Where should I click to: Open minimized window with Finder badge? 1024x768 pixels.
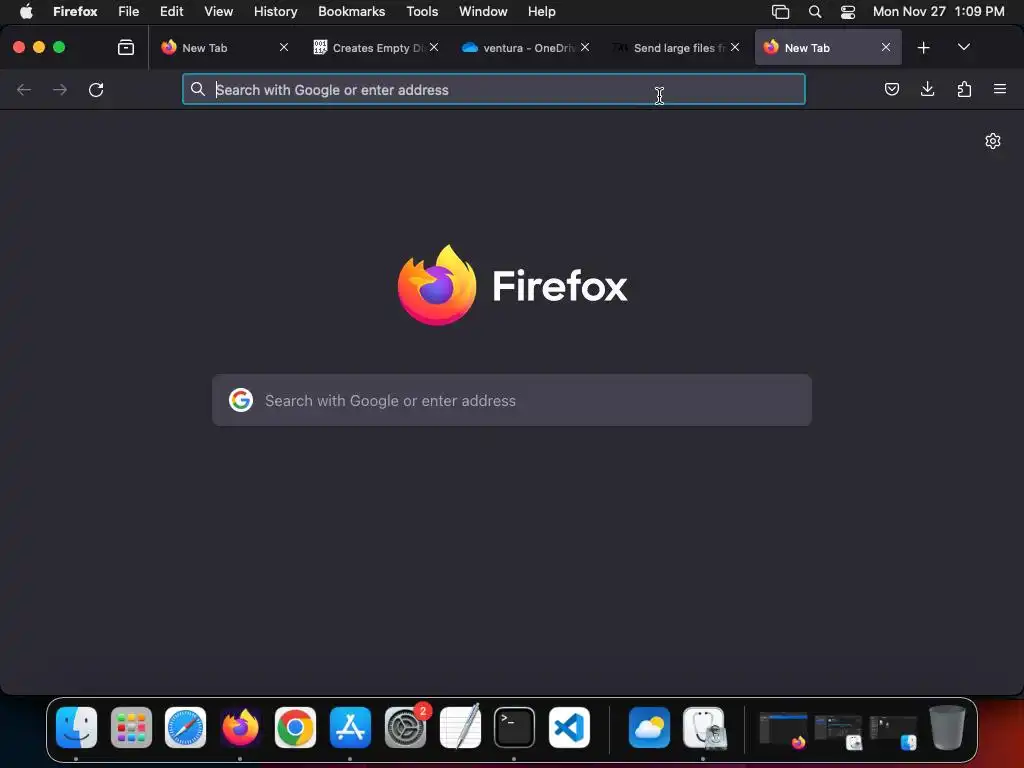pyautogui.click(x=893, y=731)
